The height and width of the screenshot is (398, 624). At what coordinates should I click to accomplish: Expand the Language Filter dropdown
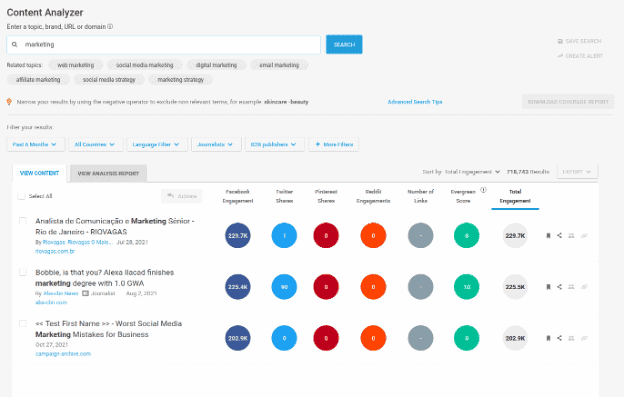click(157, 144)
